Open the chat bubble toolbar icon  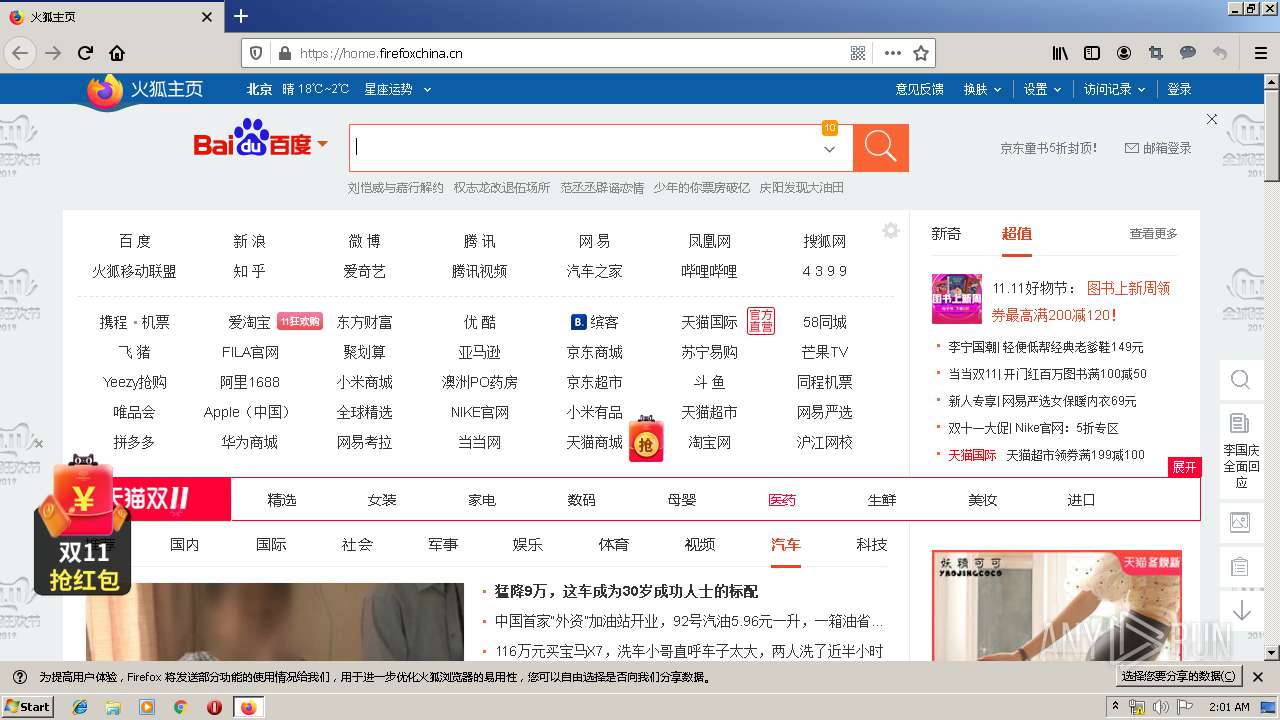coord(1188,53)
